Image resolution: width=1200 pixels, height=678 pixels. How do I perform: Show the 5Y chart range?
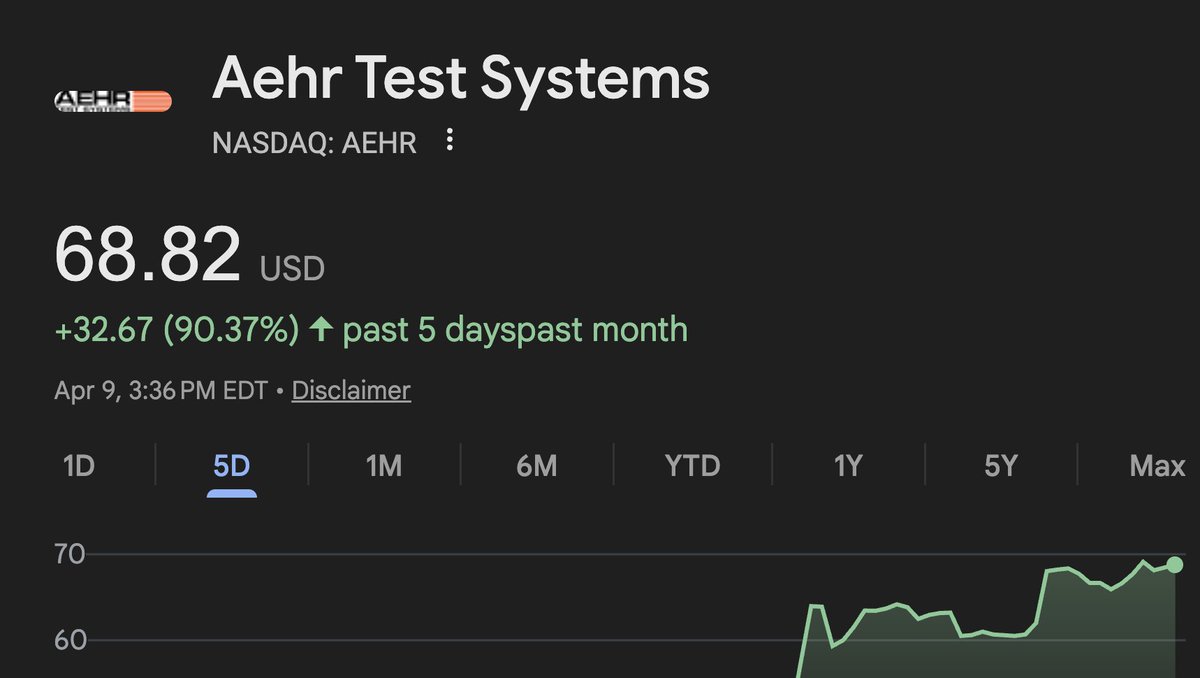pos(1000,466)
